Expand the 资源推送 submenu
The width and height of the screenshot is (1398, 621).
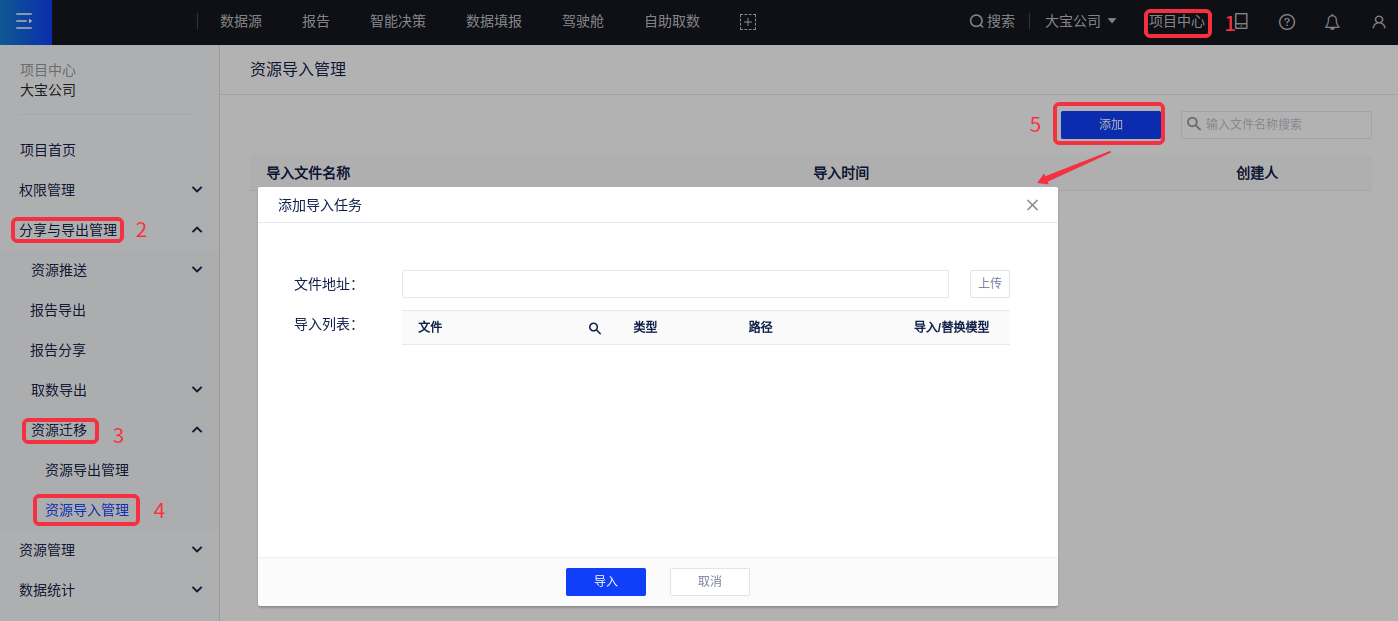tap(197, 270)
